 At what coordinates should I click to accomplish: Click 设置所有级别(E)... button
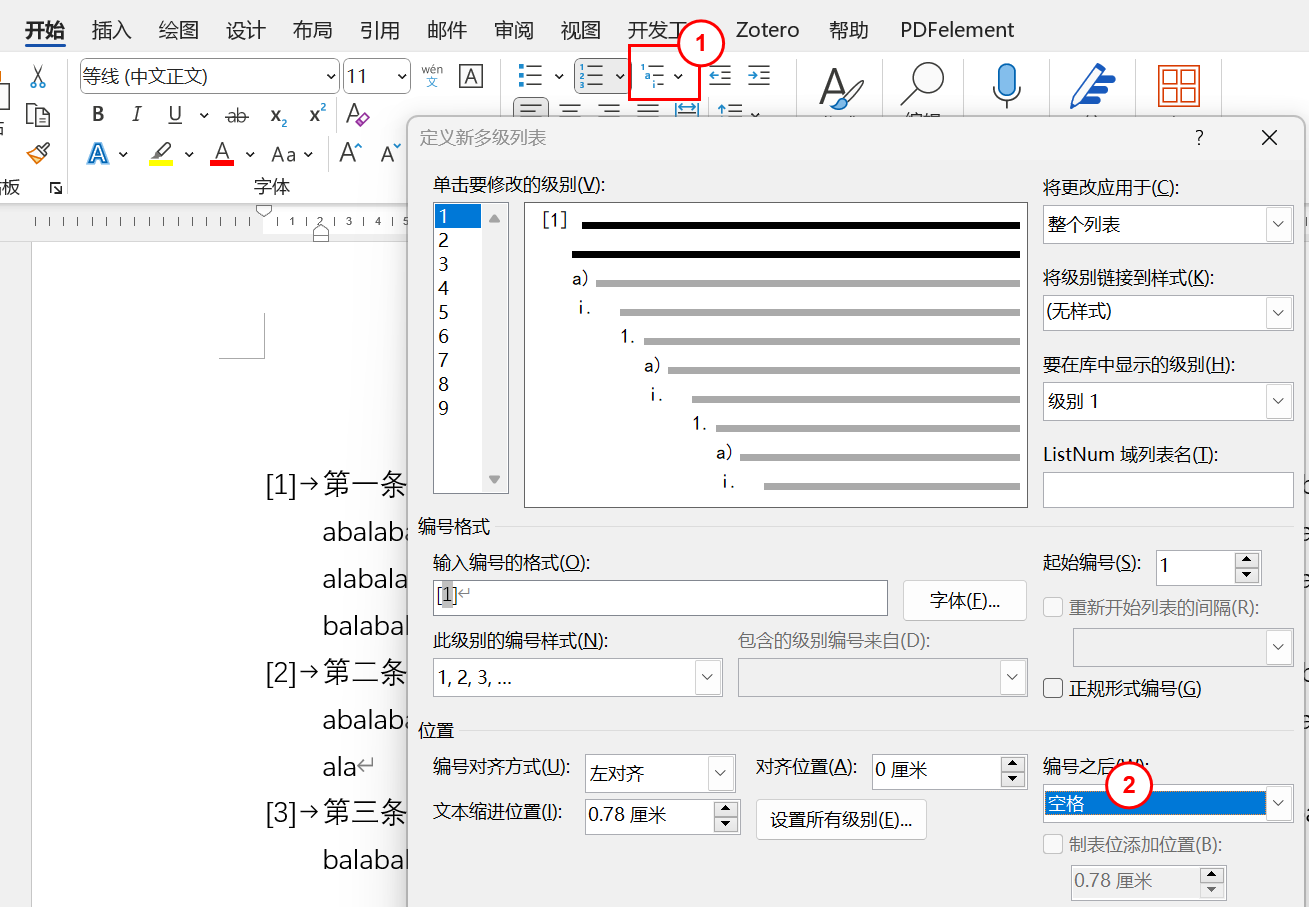841,819
